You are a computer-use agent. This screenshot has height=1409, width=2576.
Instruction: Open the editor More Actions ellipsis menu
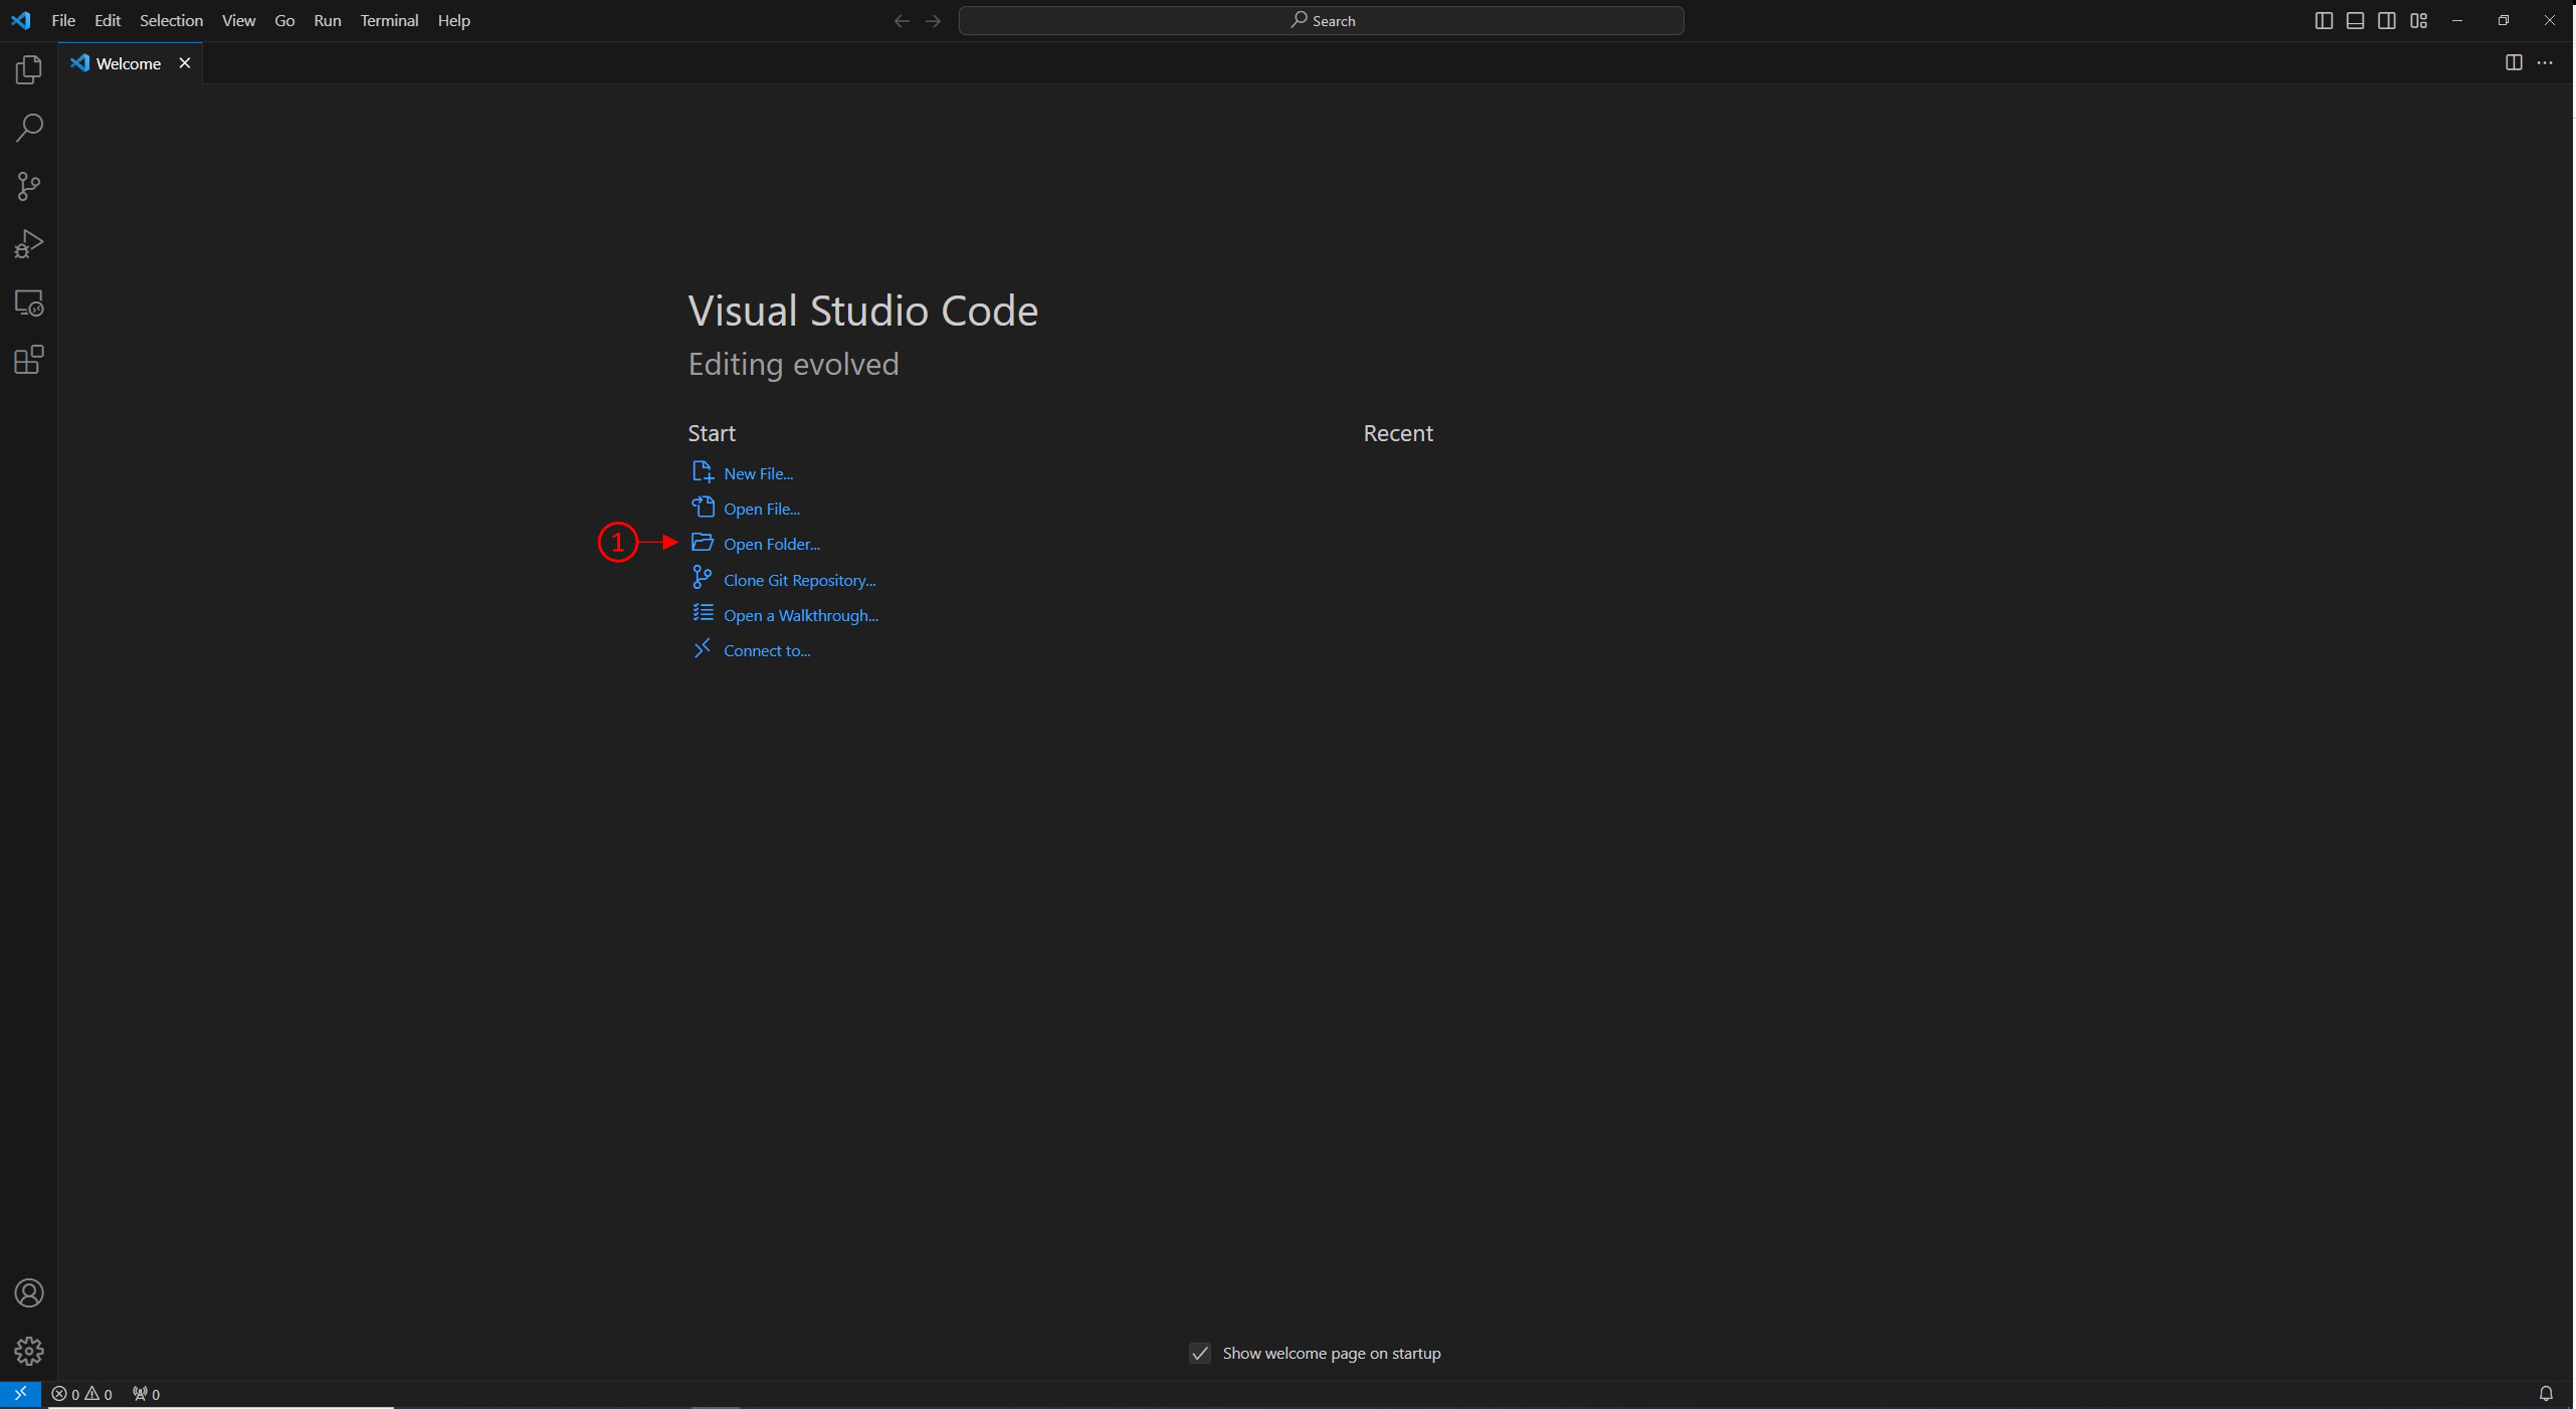tap(2545, 63)
